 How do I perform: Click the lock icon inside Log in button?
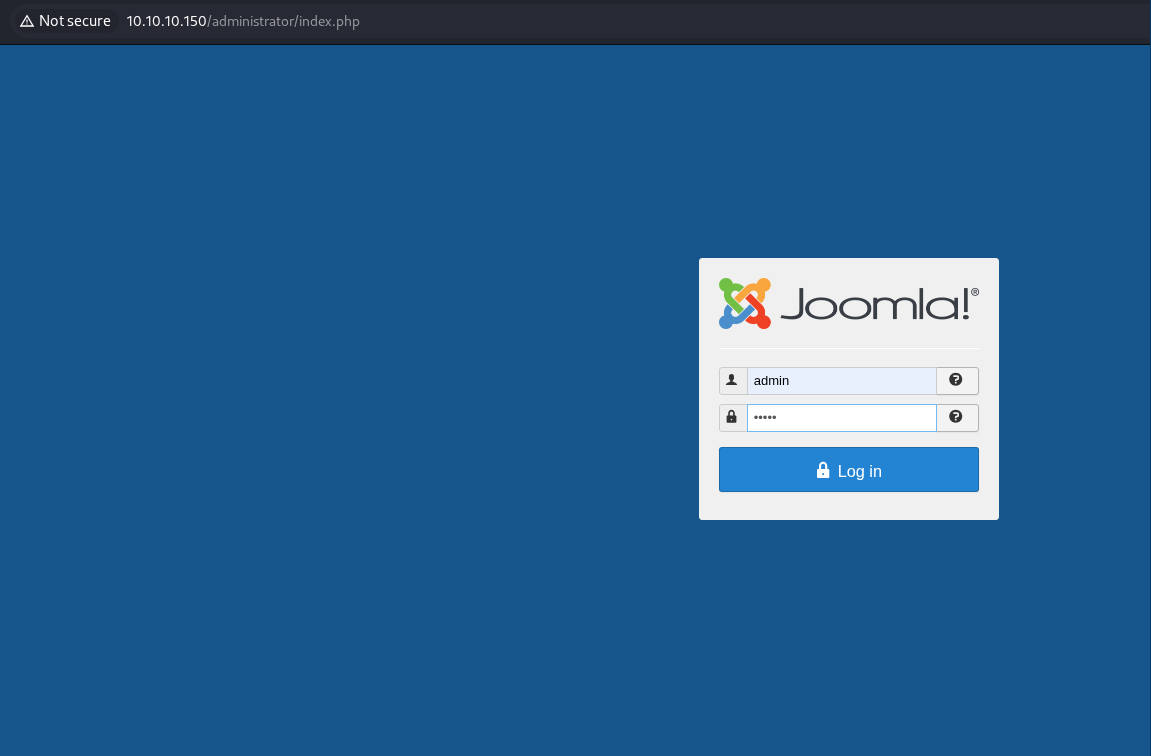click(823, 470)
